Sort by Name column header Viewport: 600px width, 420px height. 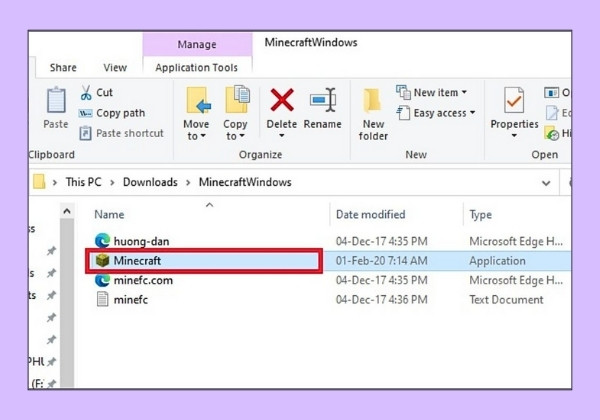[109, 215]
